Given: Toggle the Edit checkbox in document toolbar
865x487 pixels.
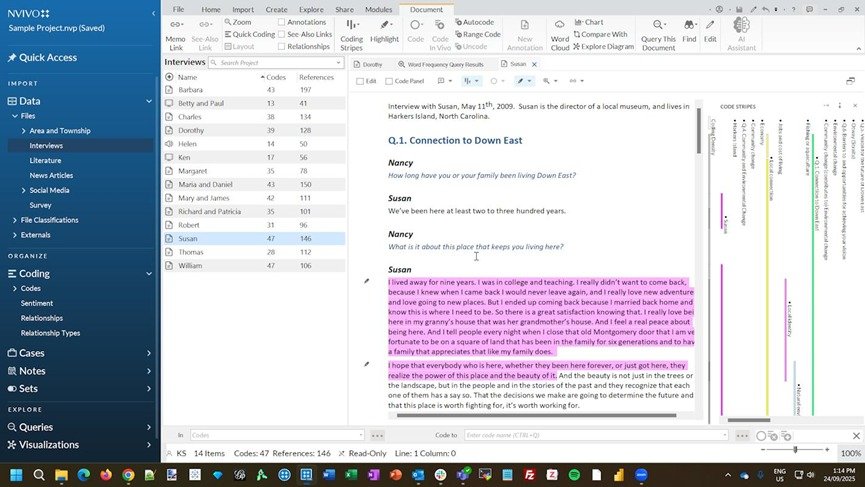Looking at the screenshot, I should pyautogui.click(x=360, y=81).
